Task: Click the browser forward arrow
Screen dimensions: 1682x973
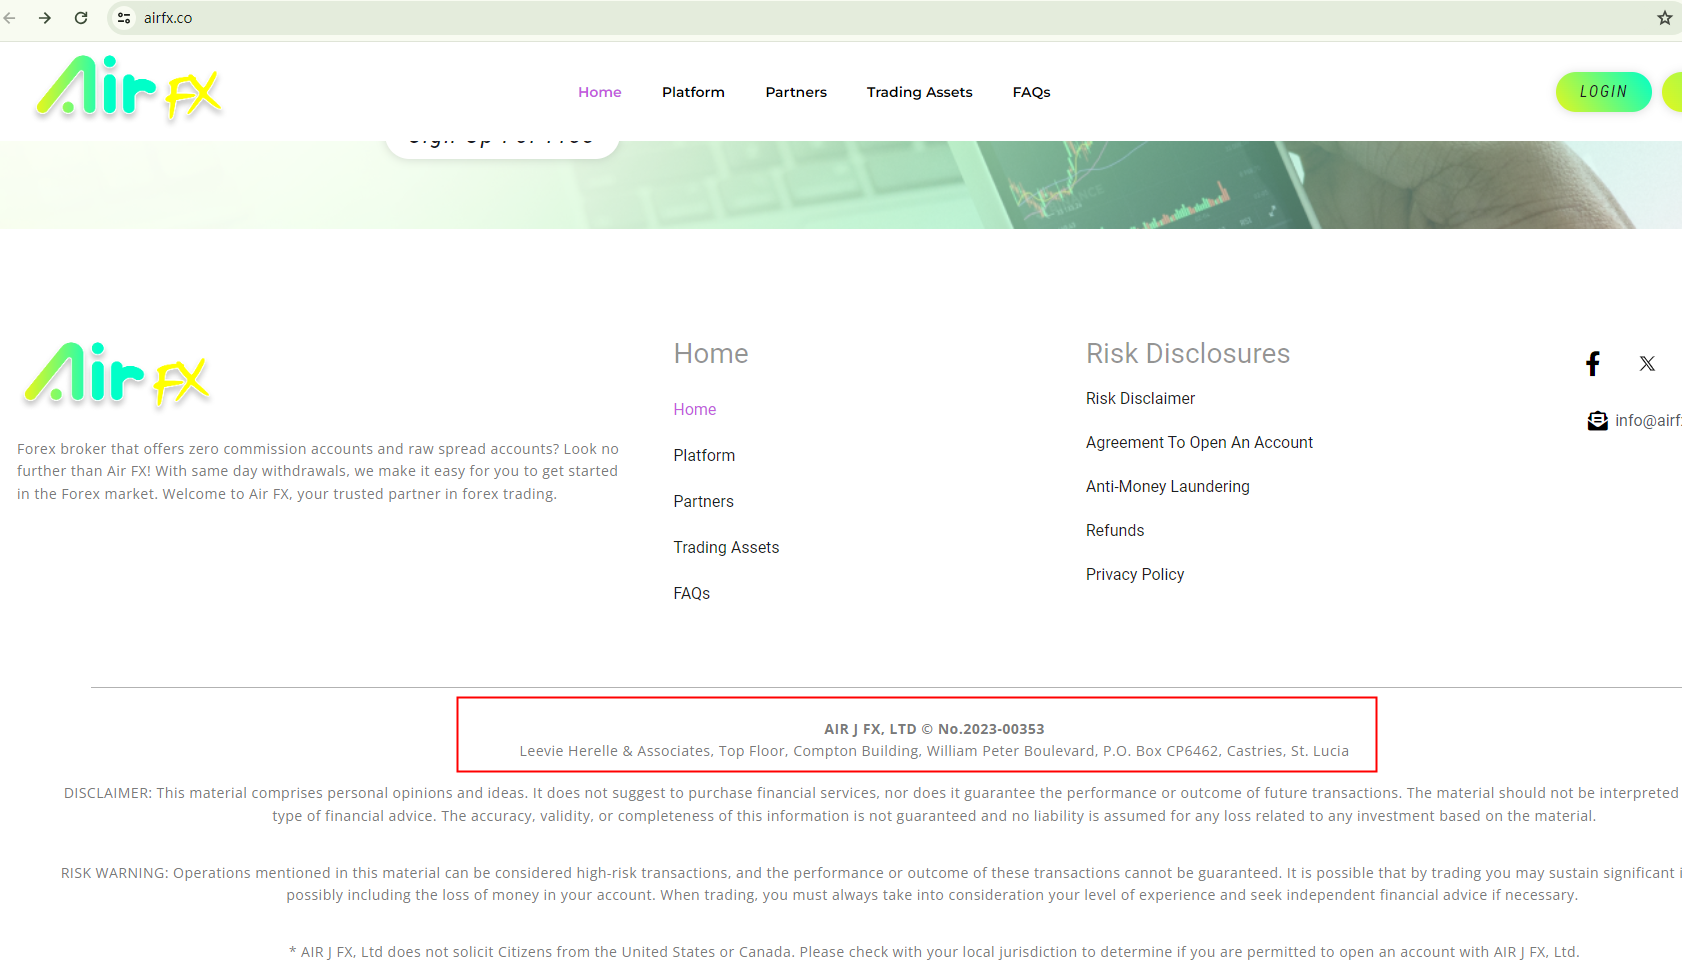Action: pyautogui.click(x=45, y=18)
